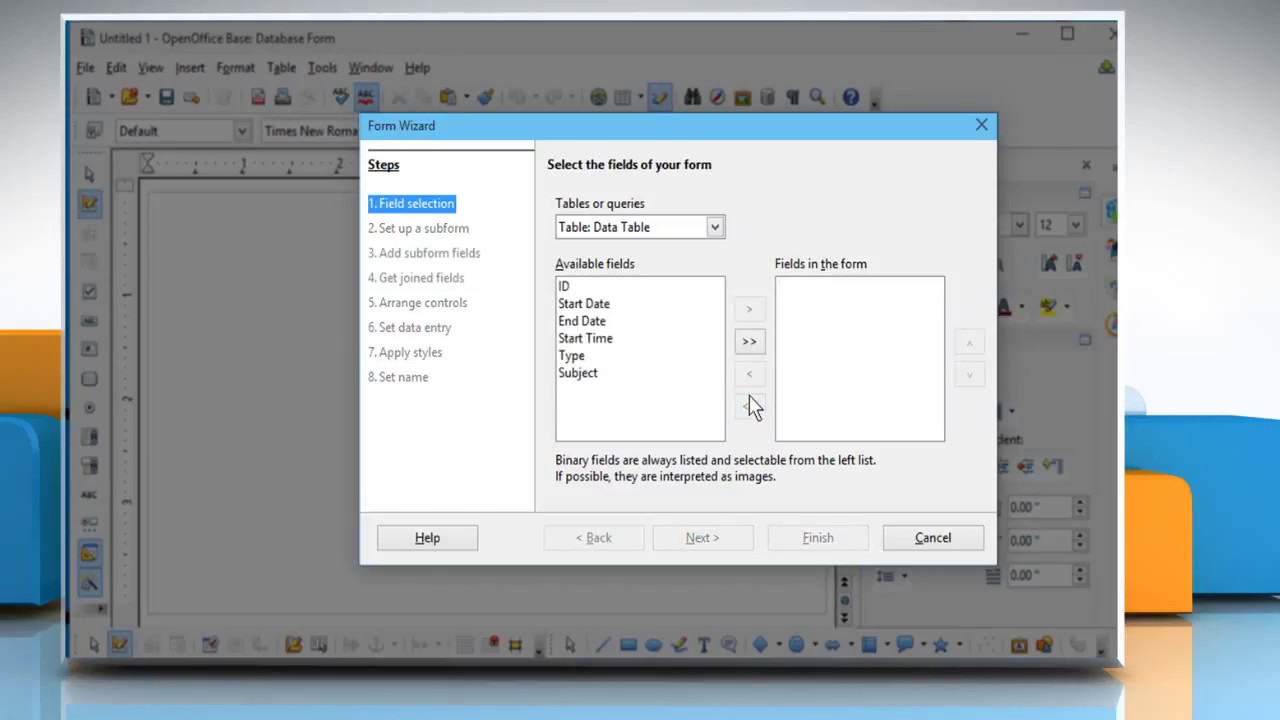Open the View menu
This screenshot has width=1280, height=720.
click(x=150, y=68)
